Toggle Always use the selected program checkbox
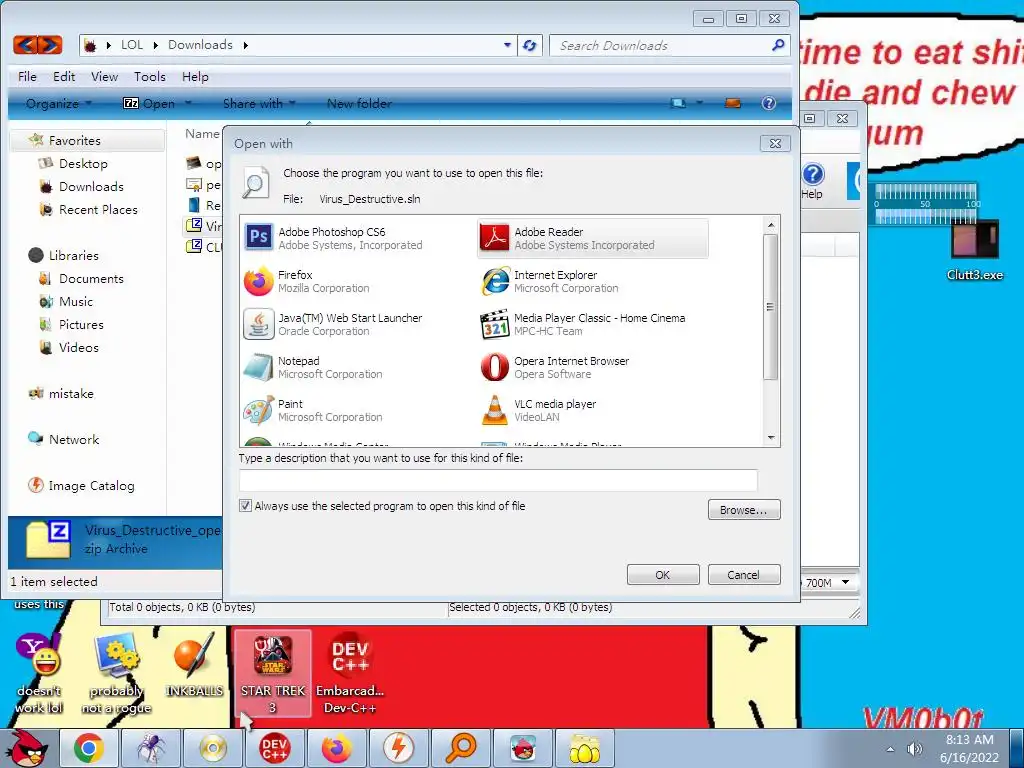This screenshot has width=1024, height=768. pos(245,505)
